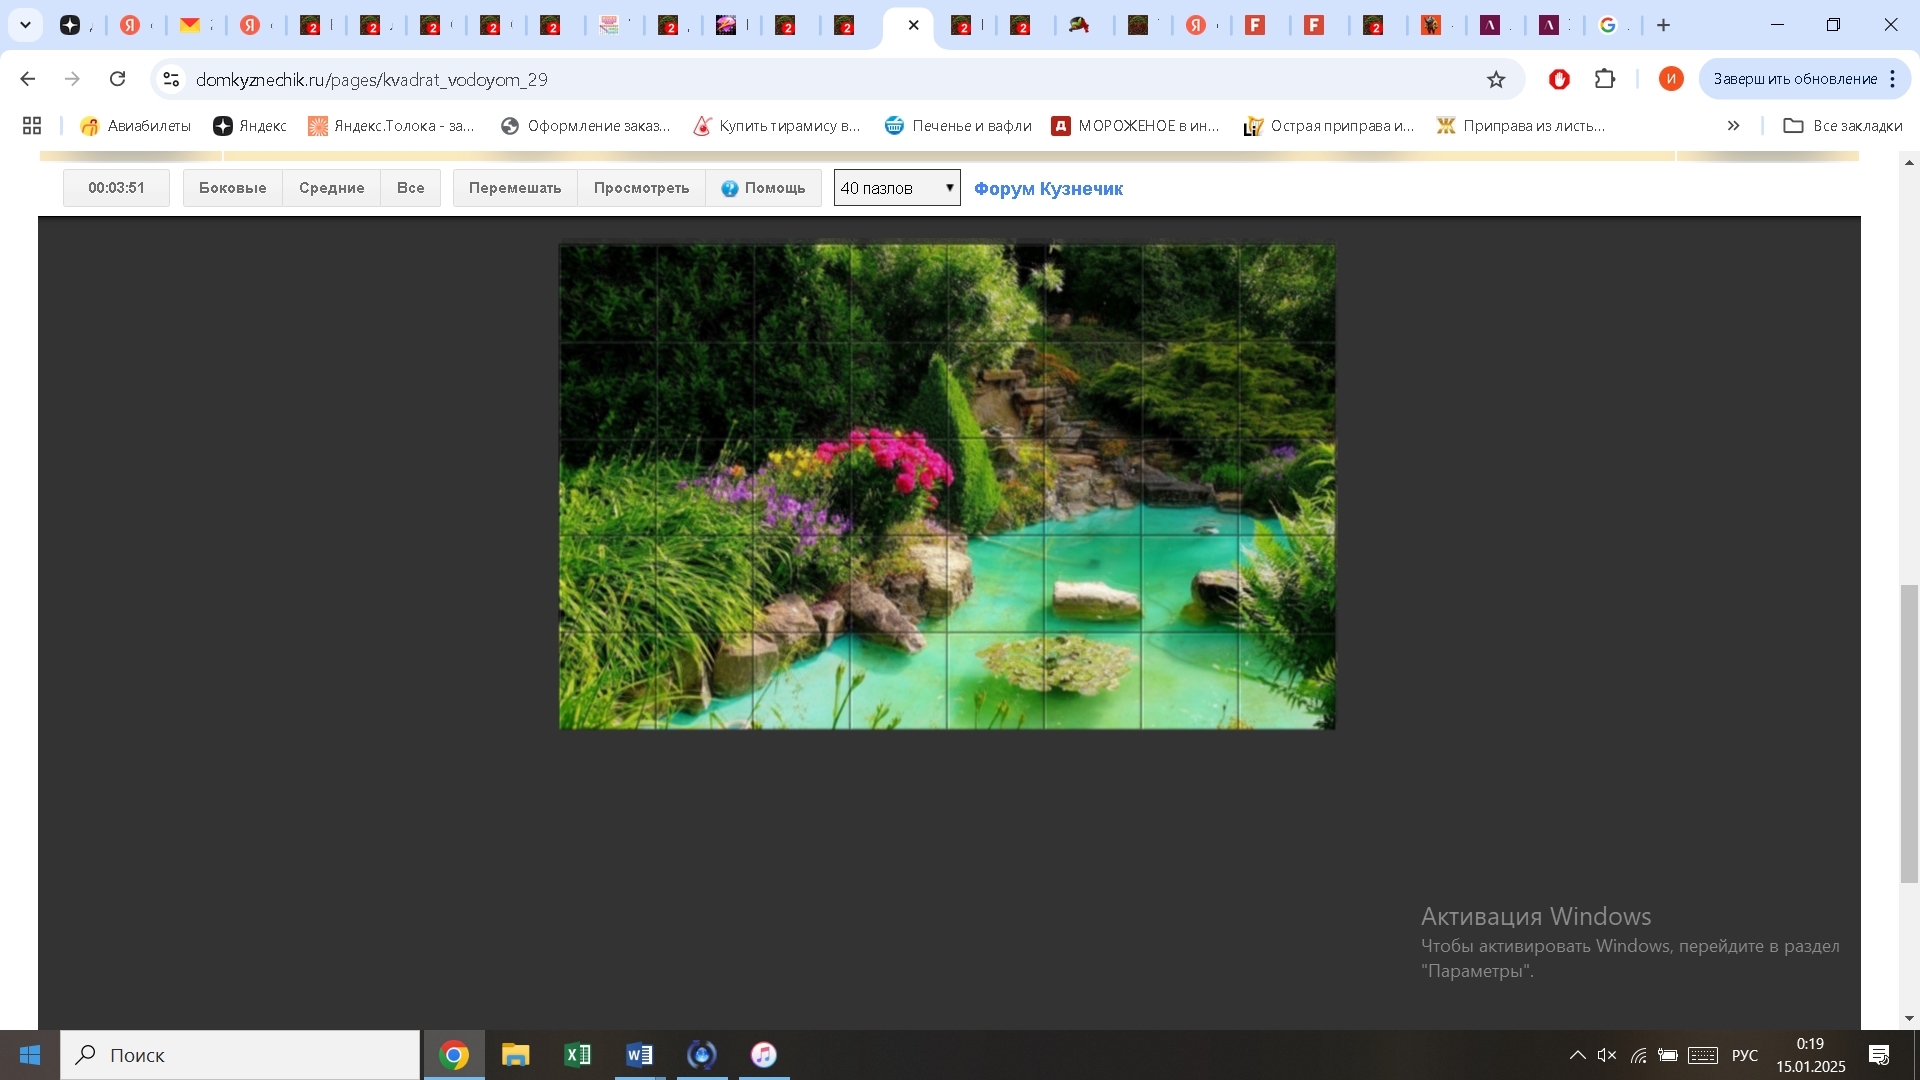Click the Боковые pieces button

[x=232, y=188]
